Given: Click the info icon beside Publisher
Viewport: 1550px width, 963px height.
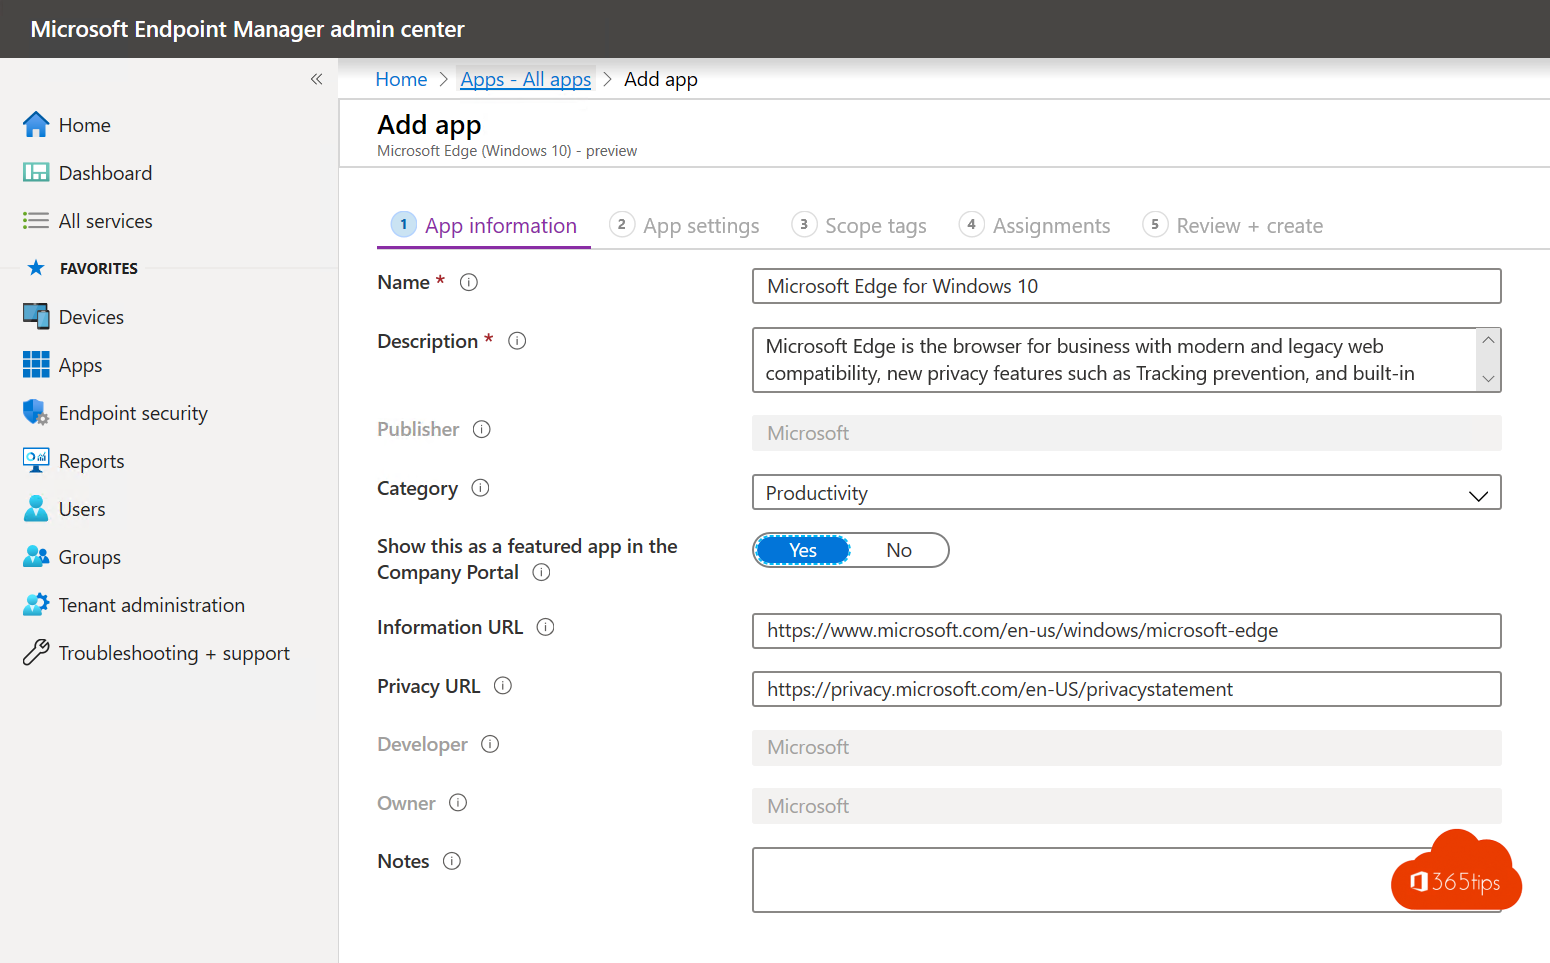Looking at the screenshot, I should (x=482, y=429).
